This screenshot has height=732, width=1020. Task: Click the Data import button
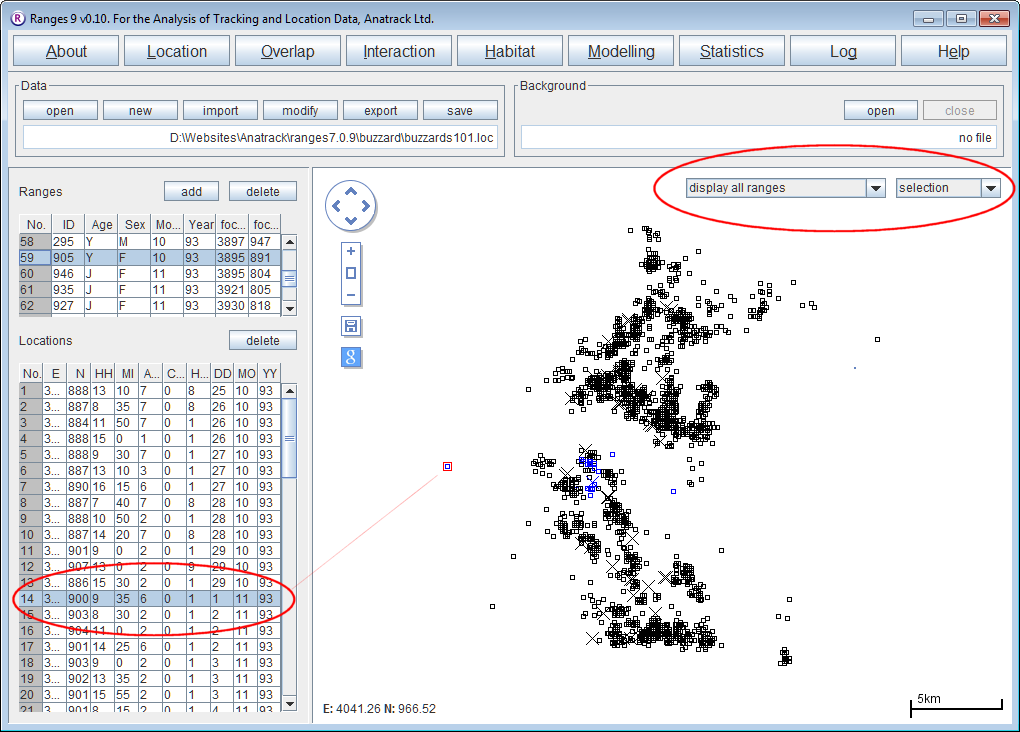[x=220, y=111]
